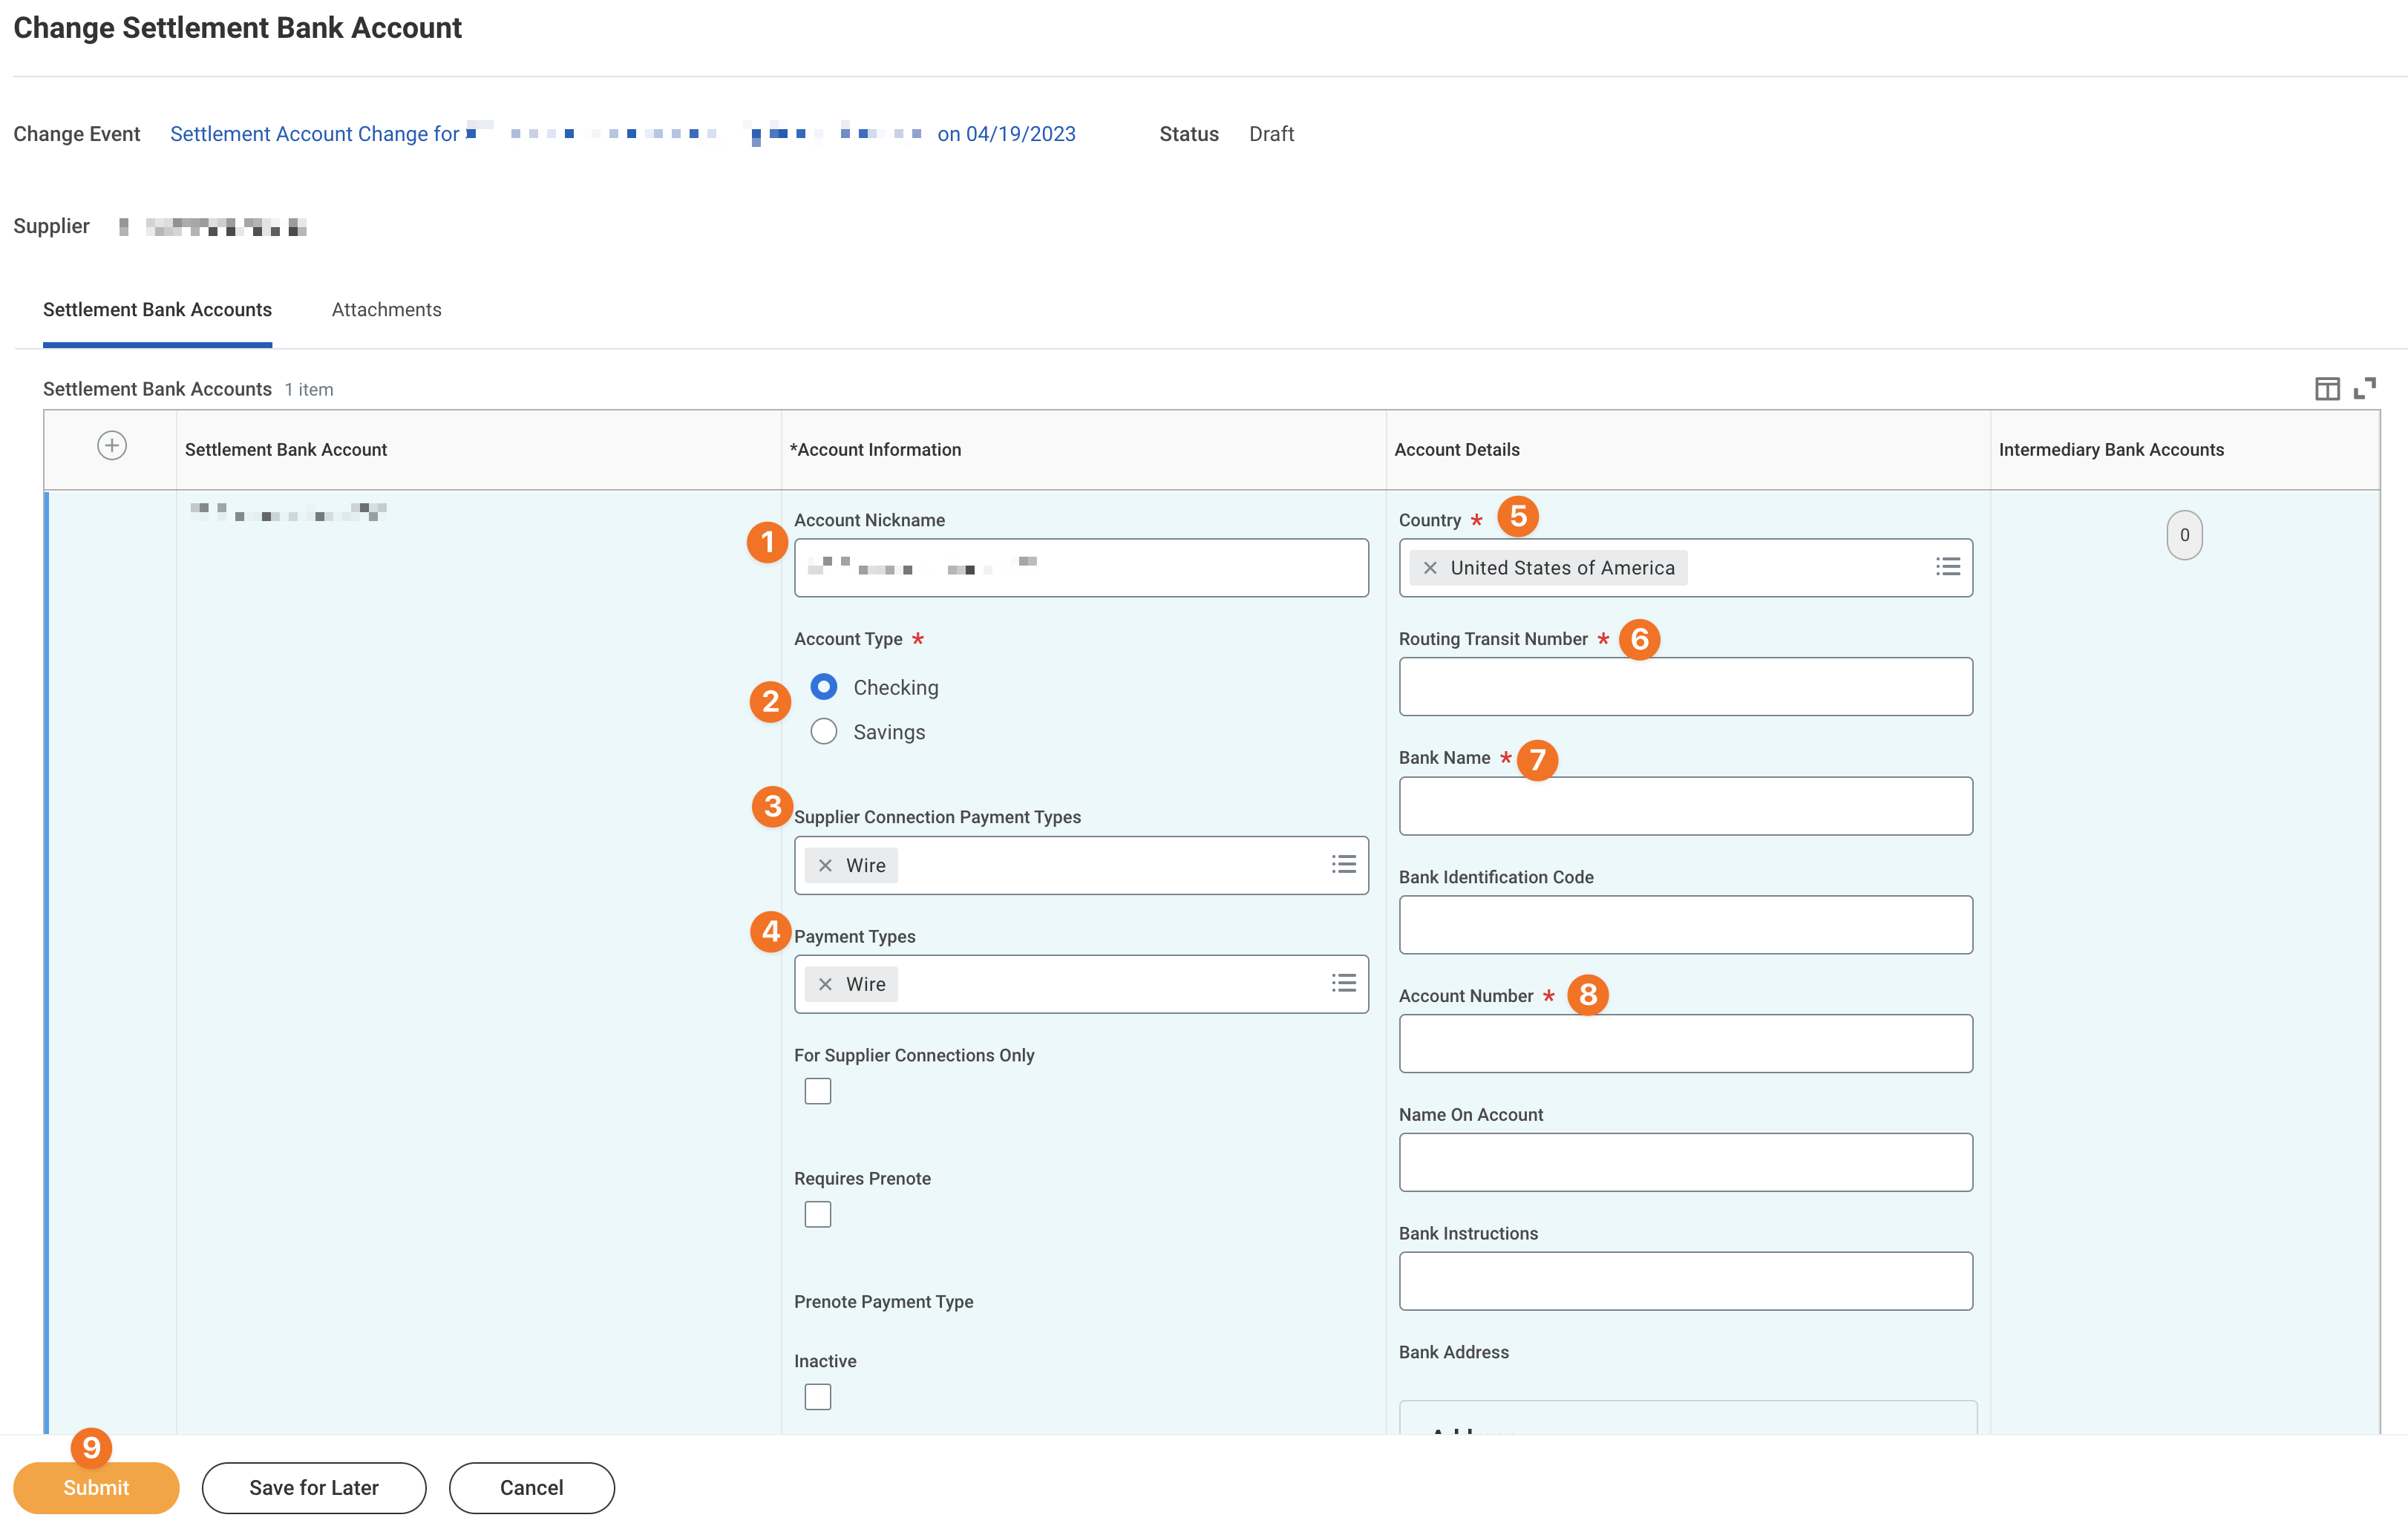Add a new settlement bank account row
The image size is (2408, 1532).
[111, 446]
